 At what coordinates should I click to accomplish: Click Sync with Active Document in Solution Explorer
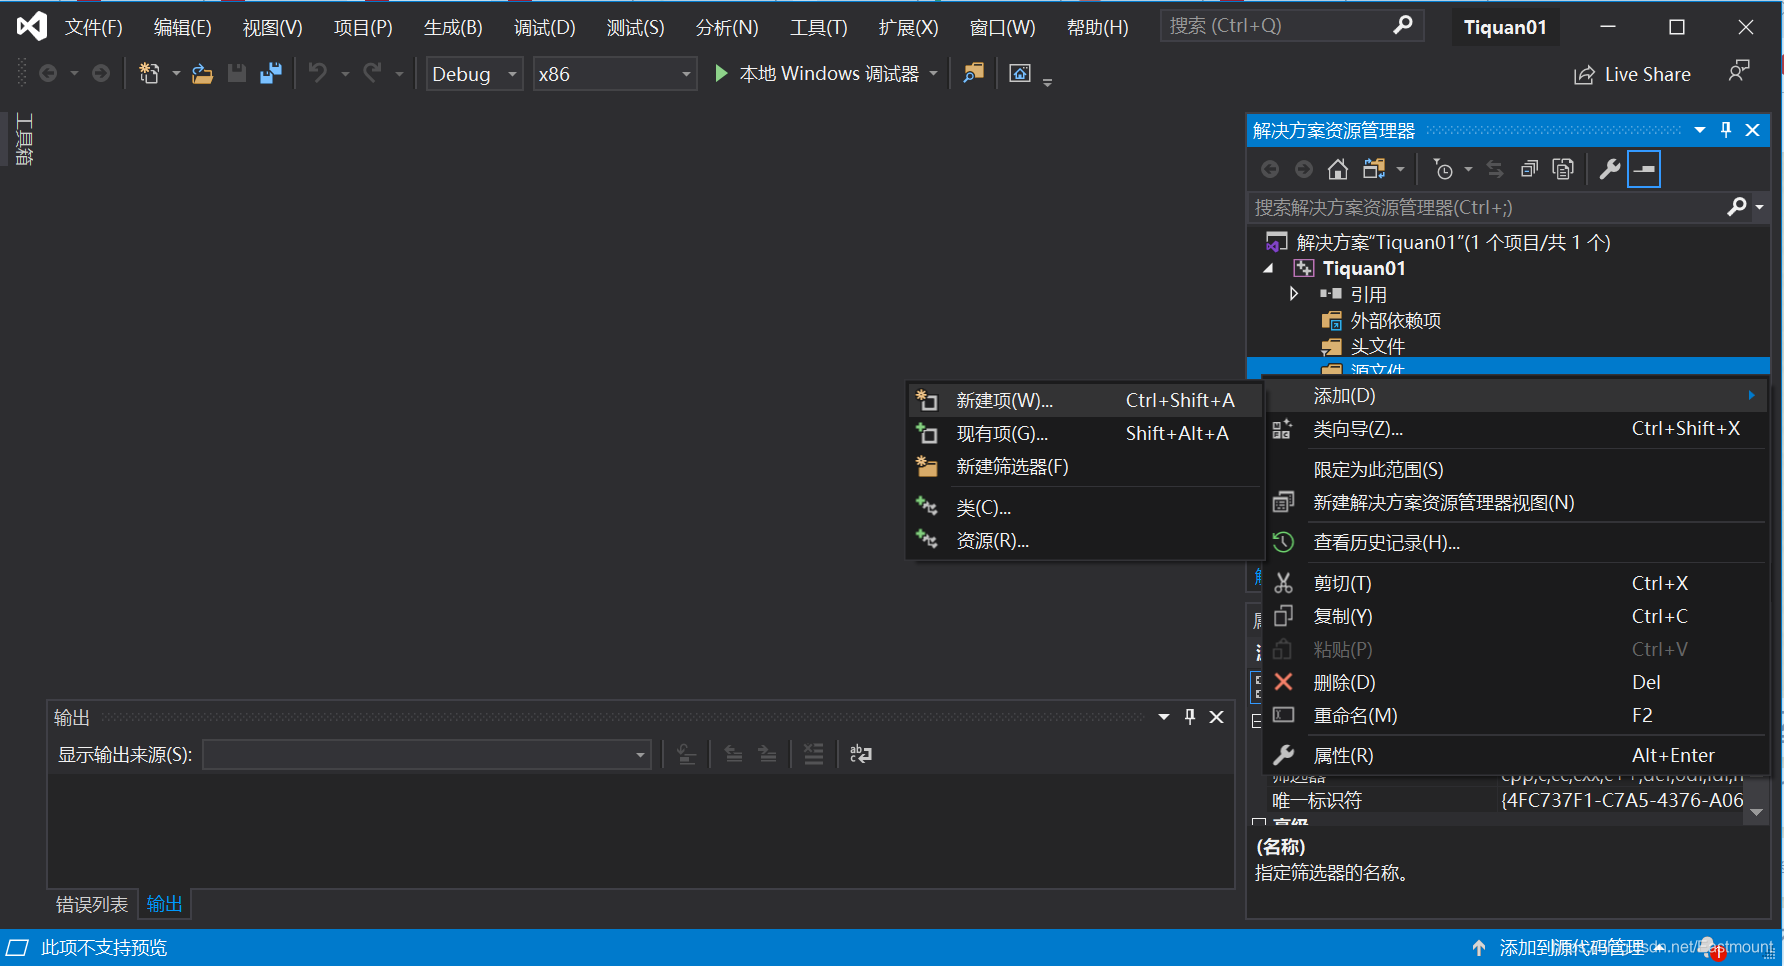(x=1495, y=168)
